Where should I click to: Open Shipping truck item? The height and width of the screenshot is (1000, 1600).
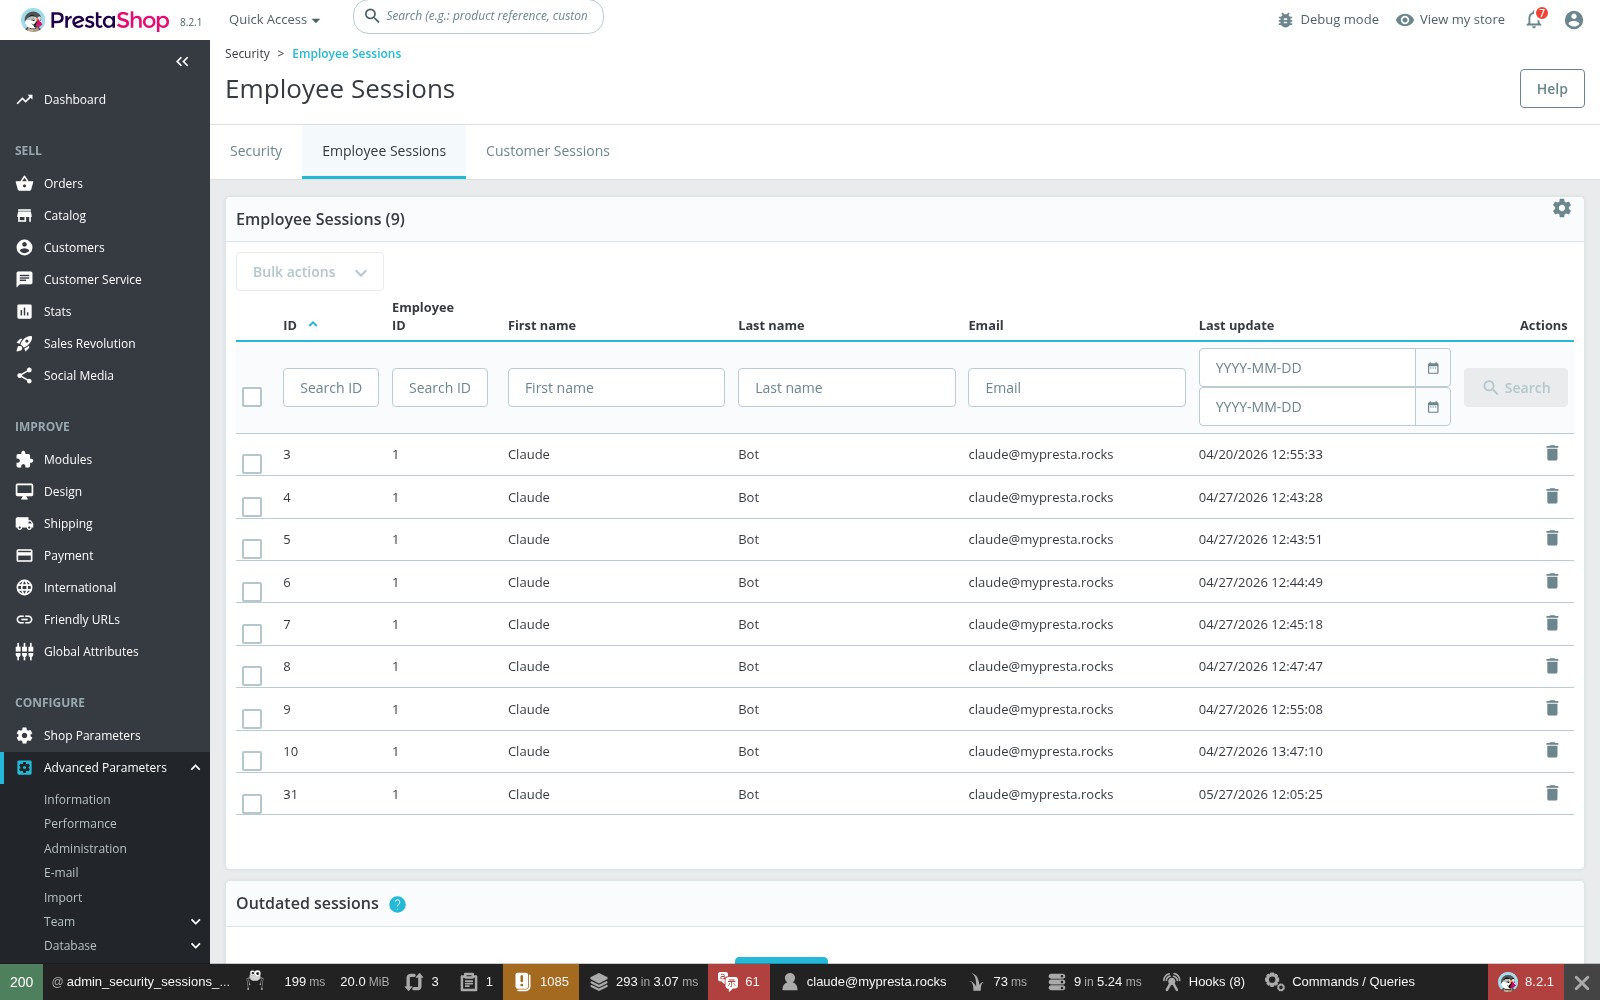click(x=68, y=524)
